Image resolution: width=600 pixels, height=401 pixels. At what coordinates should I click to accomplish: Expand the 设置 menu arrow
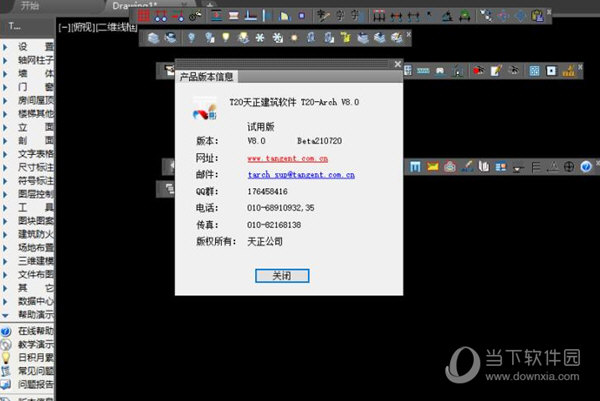coord(5,47)
